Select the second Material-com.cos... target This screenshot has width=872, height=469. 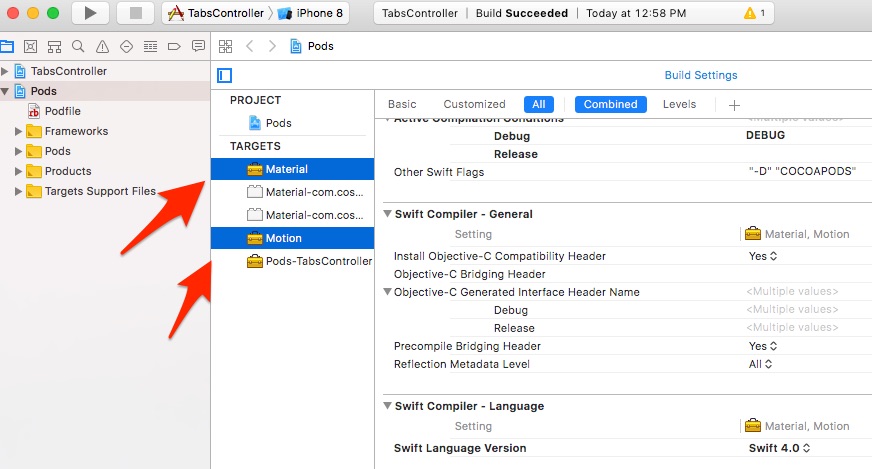[293, 215]
